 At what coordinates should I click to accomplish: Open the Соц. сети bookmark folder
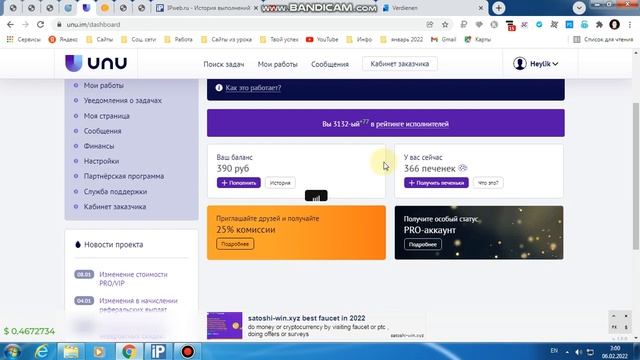click(x=138, y=40)
